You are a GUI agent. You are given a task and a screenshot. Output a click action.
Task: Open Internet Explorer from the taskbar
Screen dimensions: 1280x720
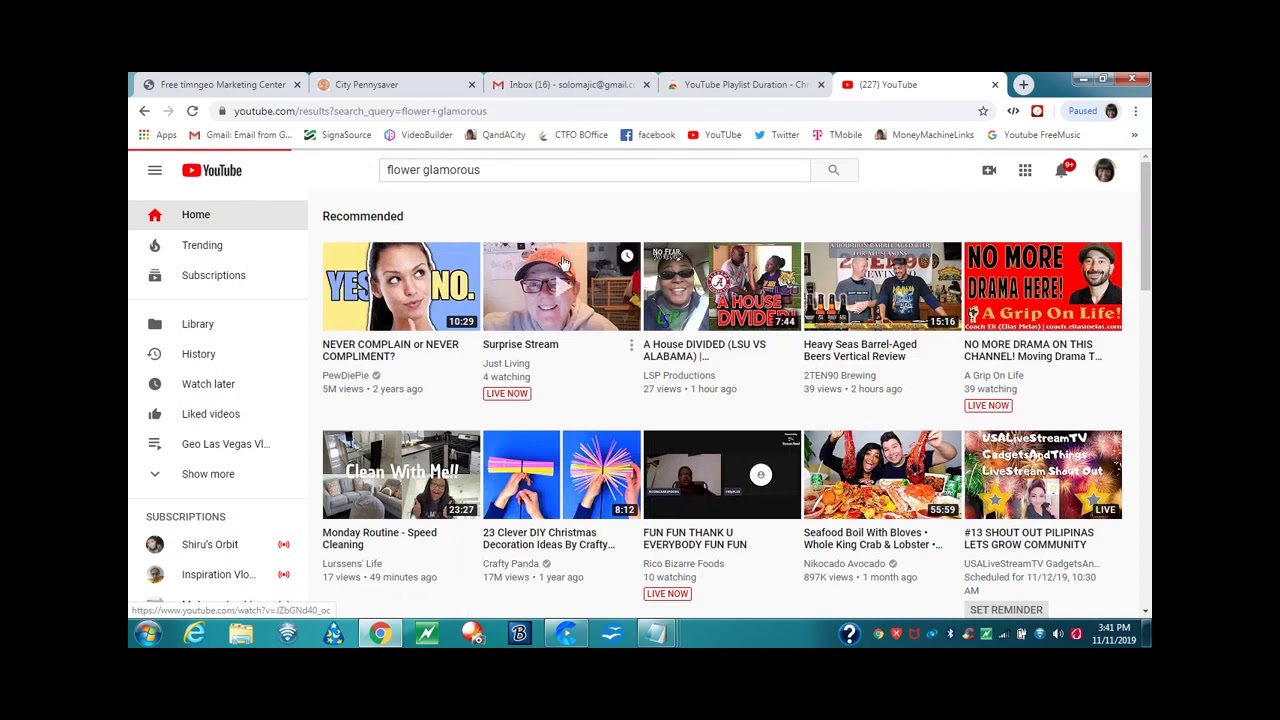(x=194, y=633)
